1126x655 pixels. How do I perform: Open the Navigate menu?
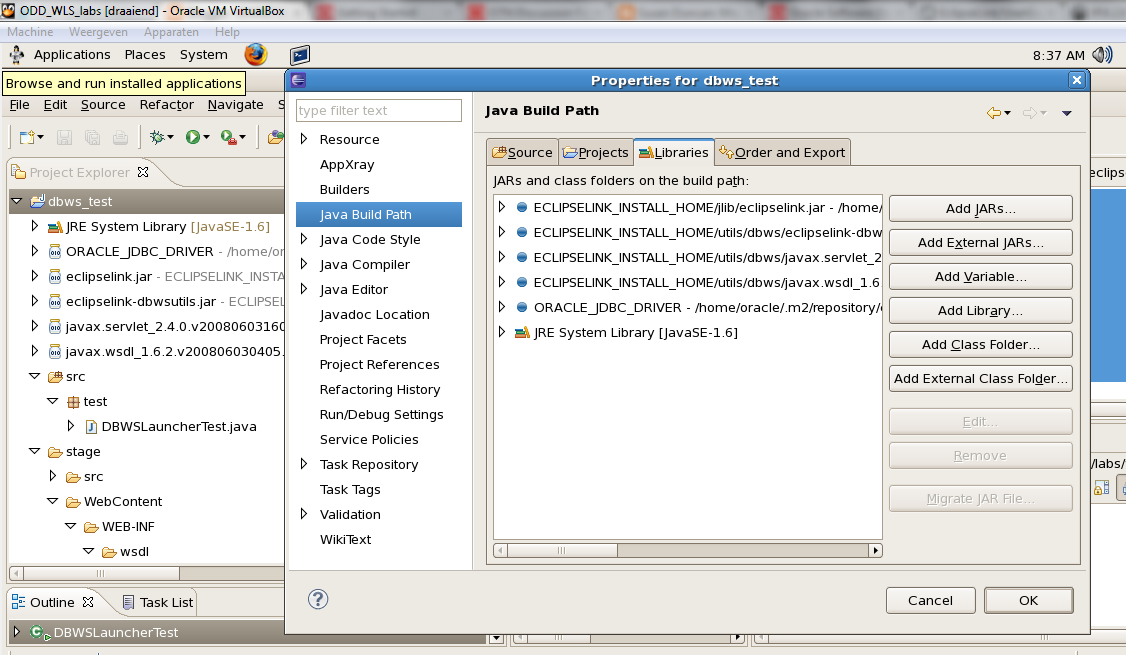(x=236, y=105)
